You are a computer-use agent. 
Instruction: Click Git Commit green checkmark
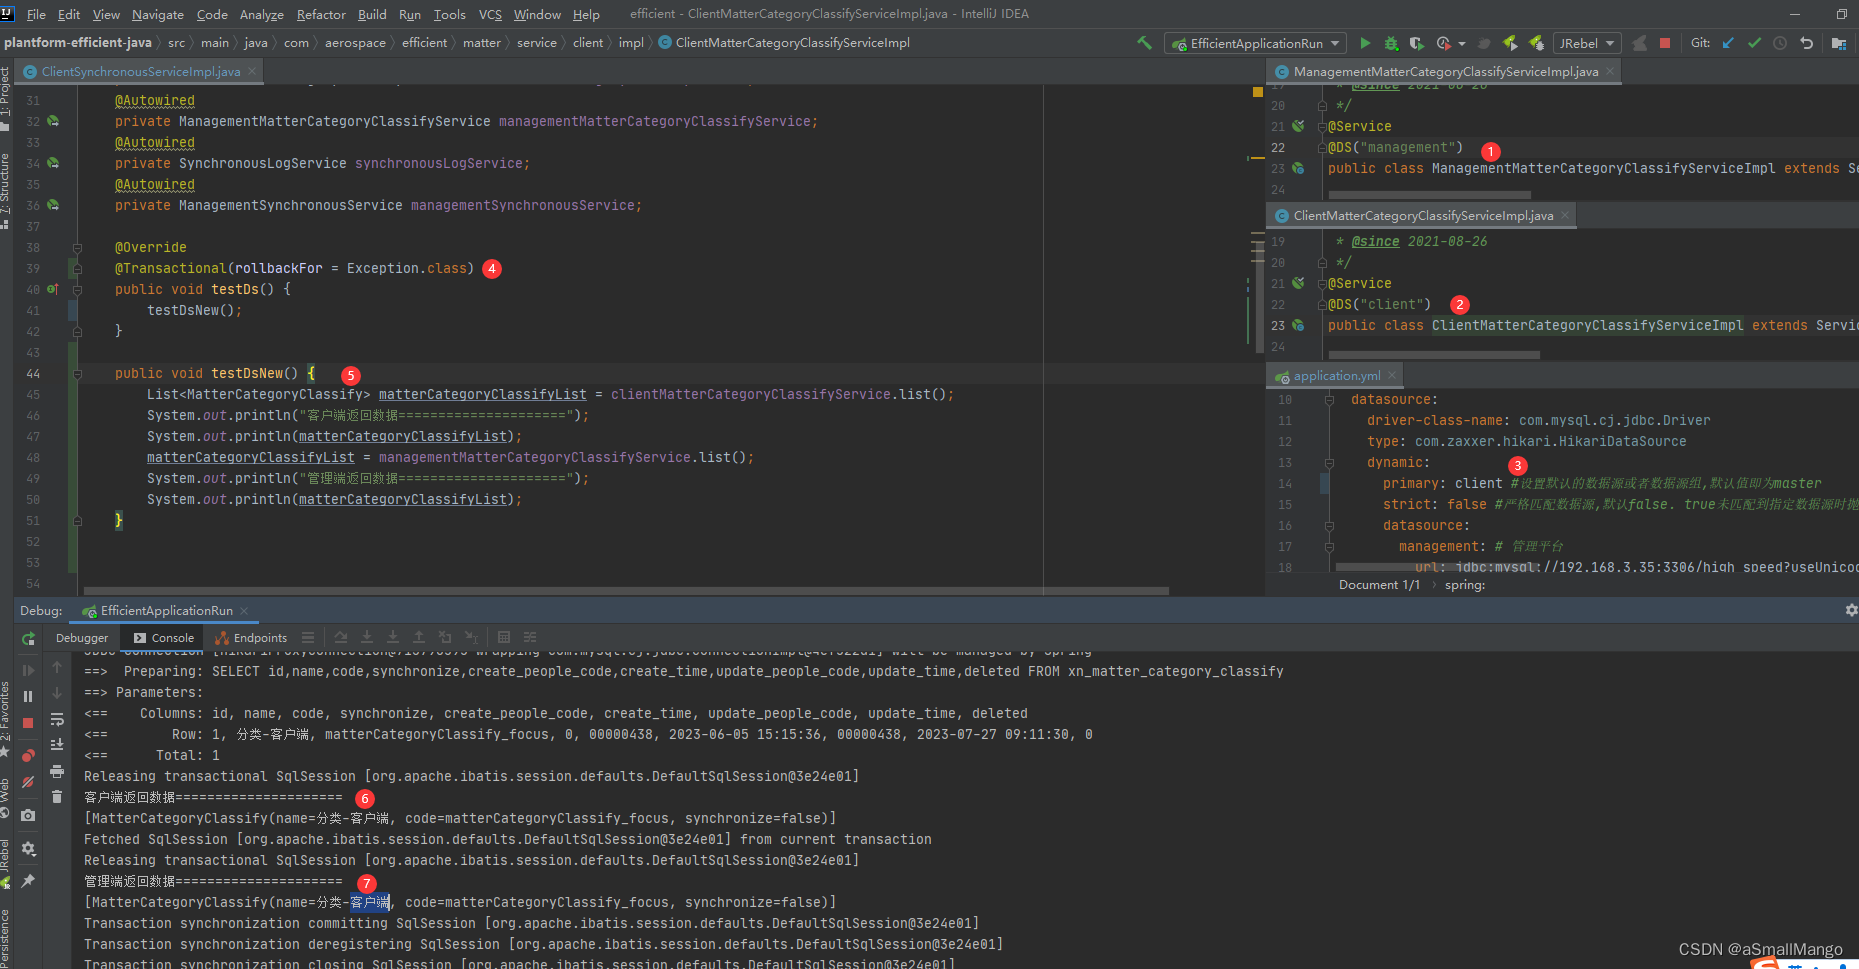1754,43
